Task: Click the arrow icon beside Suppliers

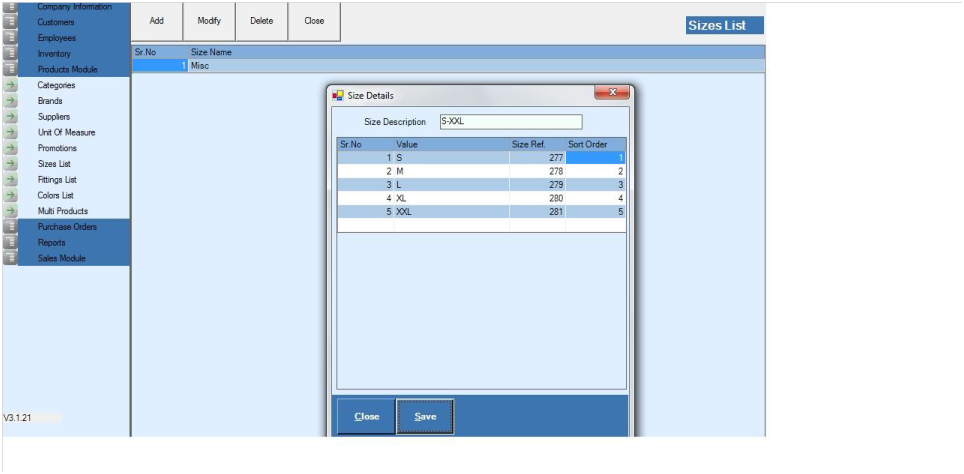Action: 10,117
